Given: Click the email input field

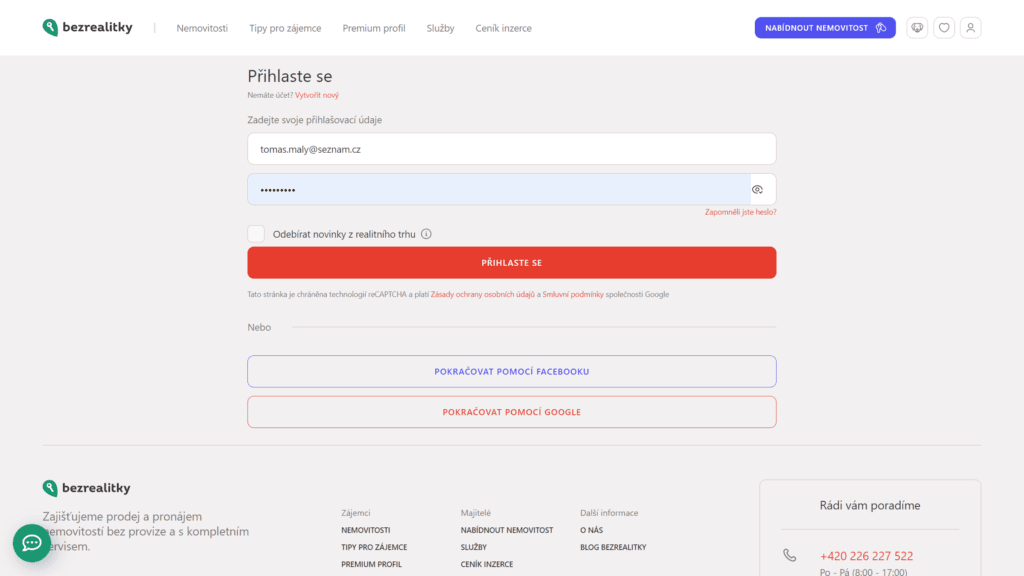Looking at the screenshot, I should tap(511, 149).
